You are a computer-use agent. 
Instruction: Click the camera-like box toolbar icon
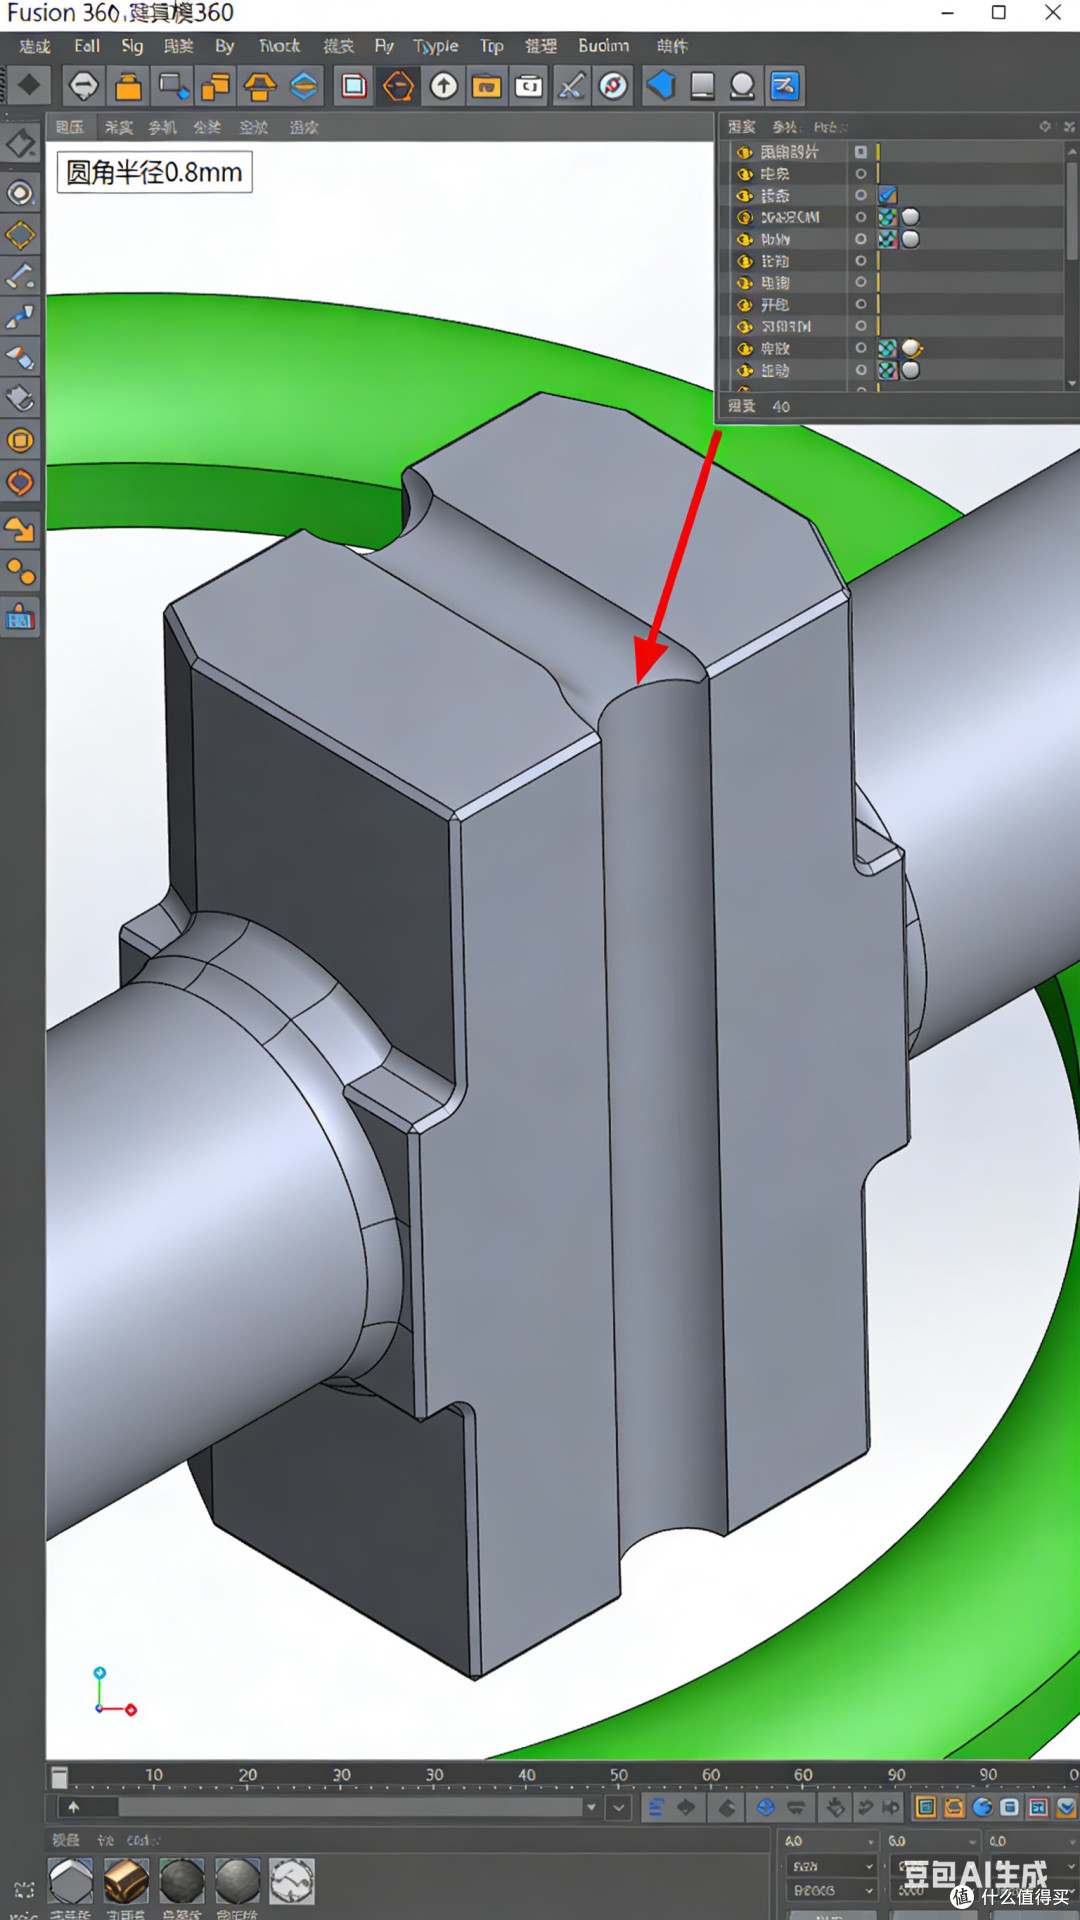[x=529, y=86]
